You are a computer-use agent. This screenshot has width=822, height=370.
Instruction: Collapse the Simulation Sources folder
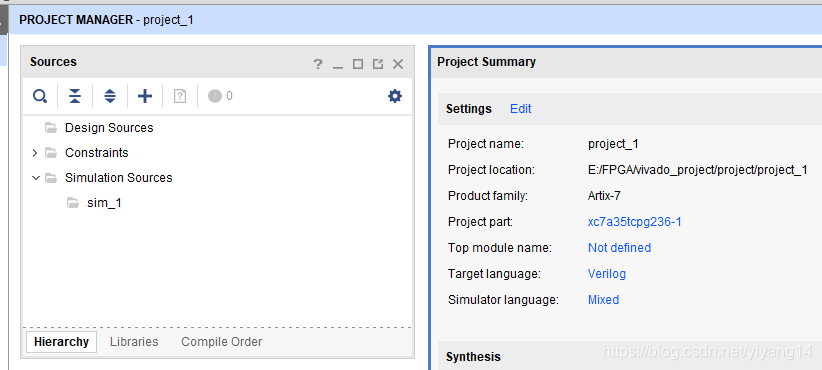(36, 178)
